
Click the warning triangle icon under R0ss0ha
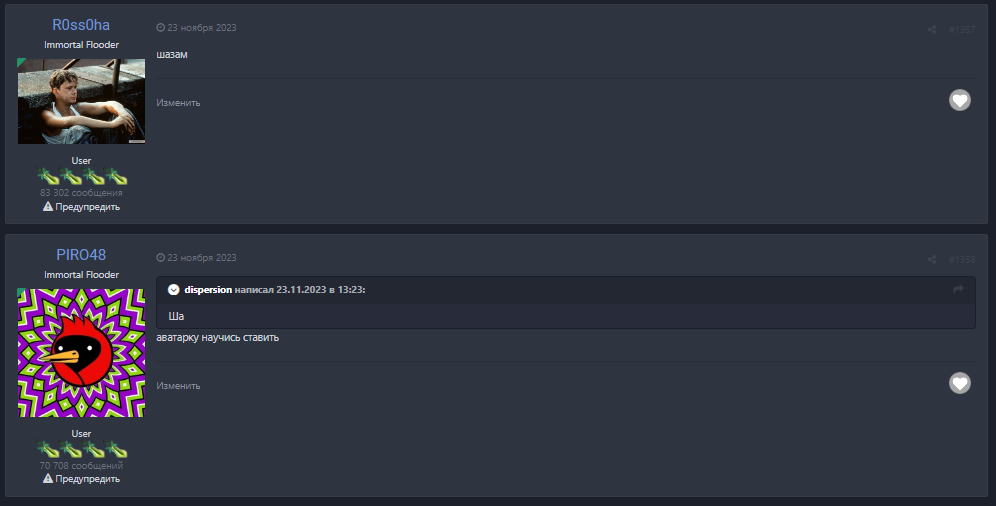click(48, 207)
